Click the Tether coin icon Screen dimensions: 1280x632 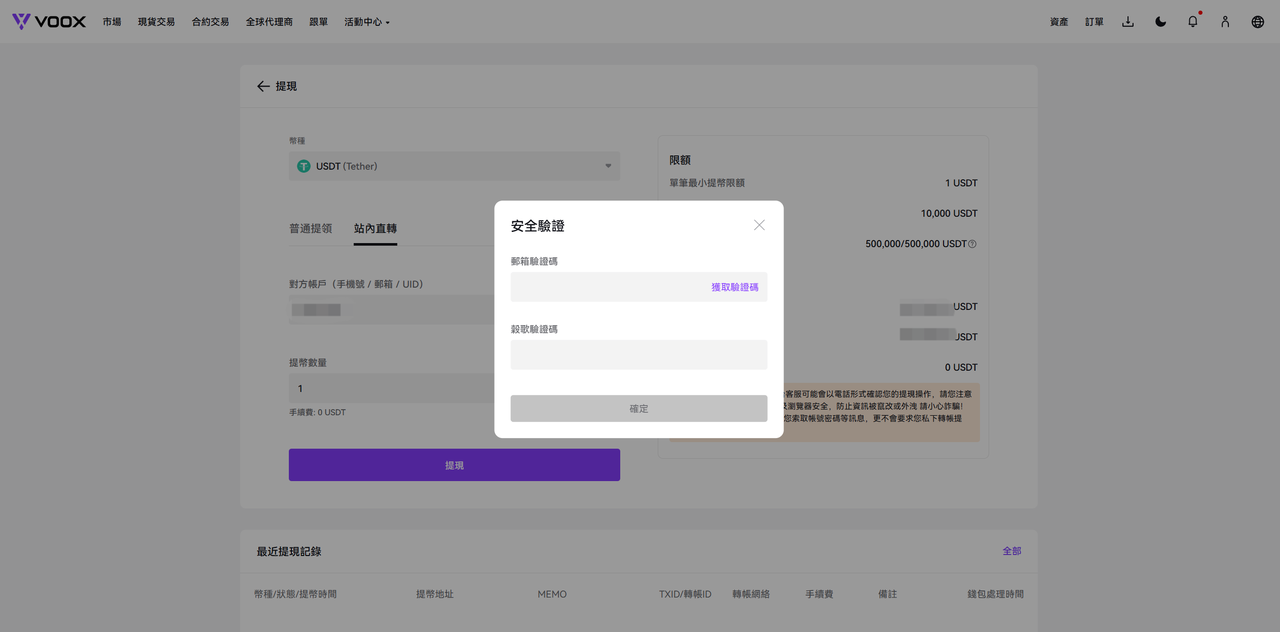(x=304, y=166)
